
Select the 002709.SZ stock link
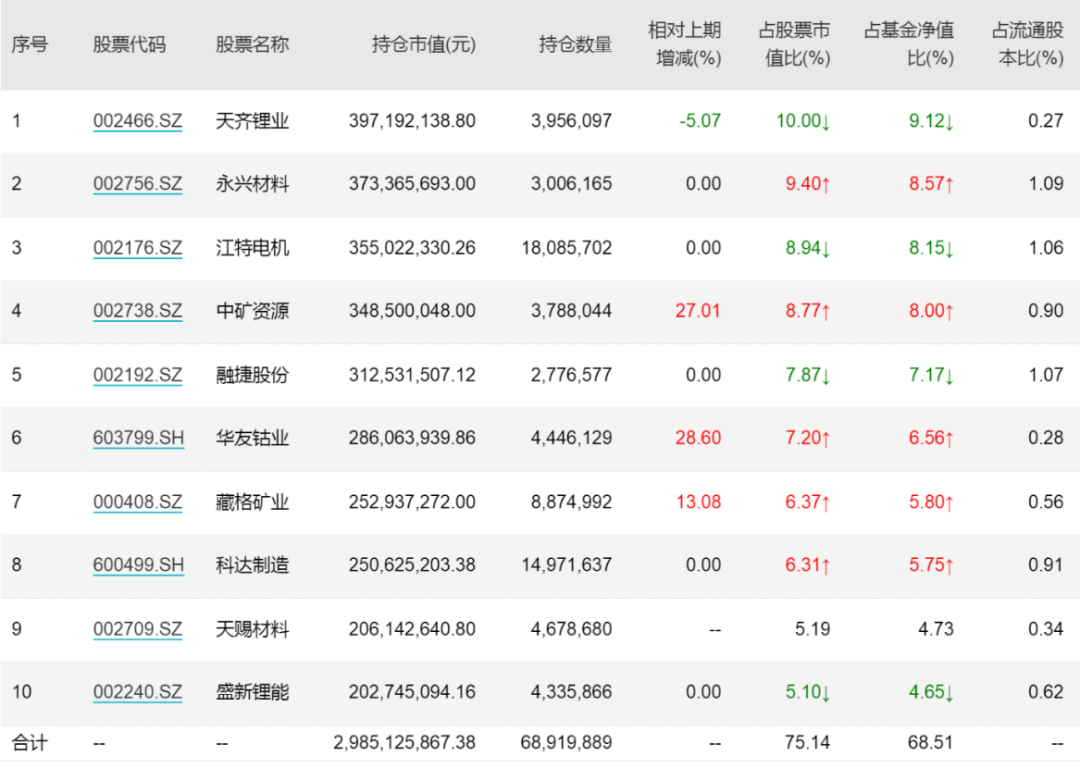[138, 629]
